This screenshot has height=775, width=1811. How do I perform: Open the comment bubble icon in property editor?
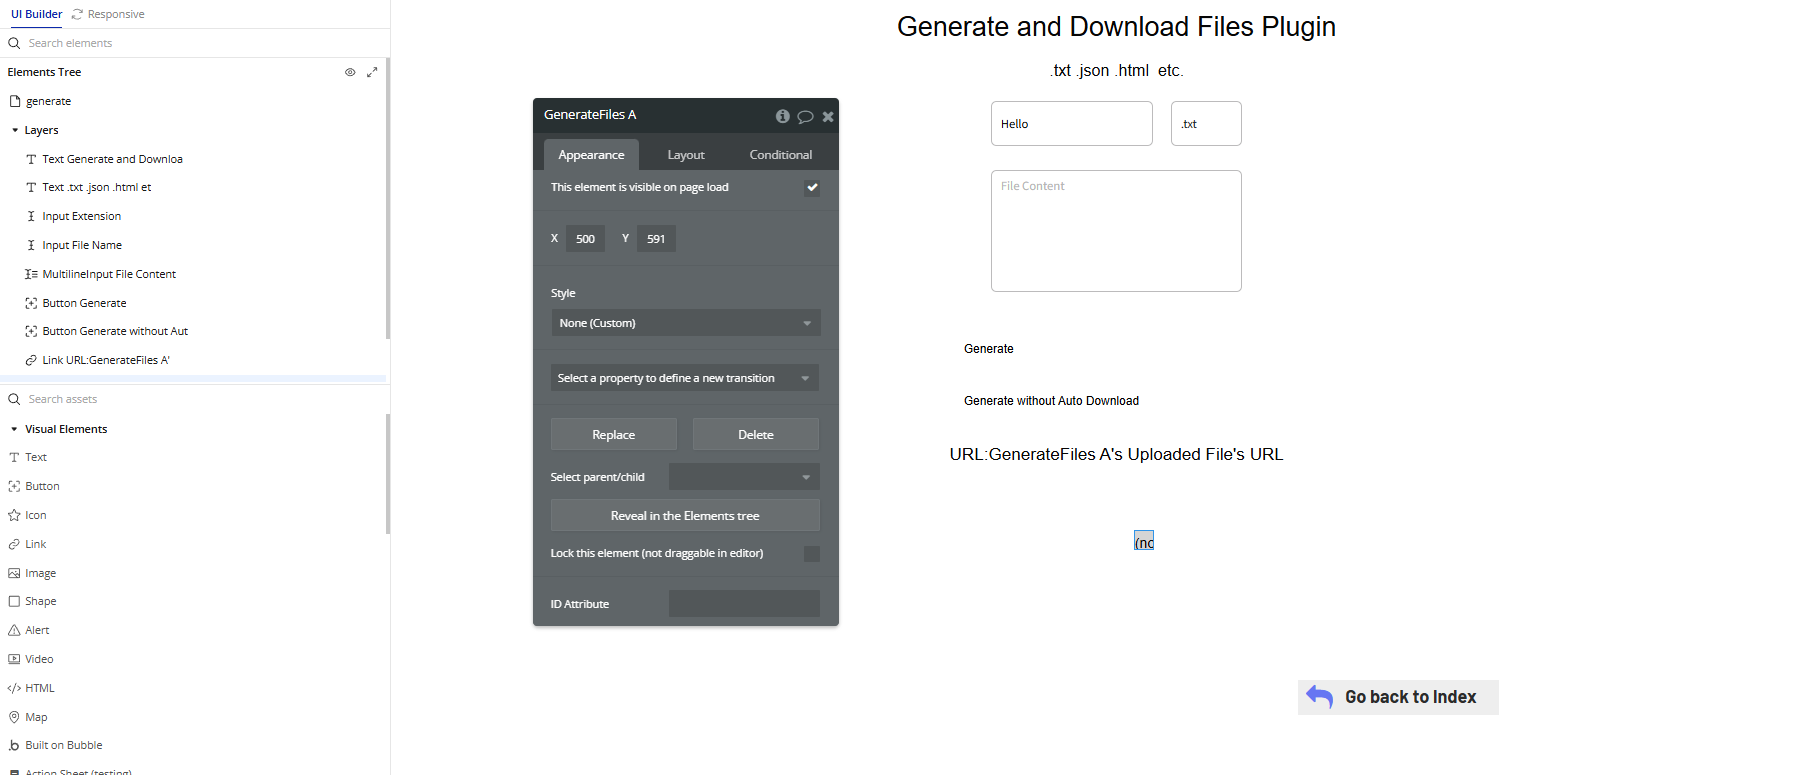805,116
